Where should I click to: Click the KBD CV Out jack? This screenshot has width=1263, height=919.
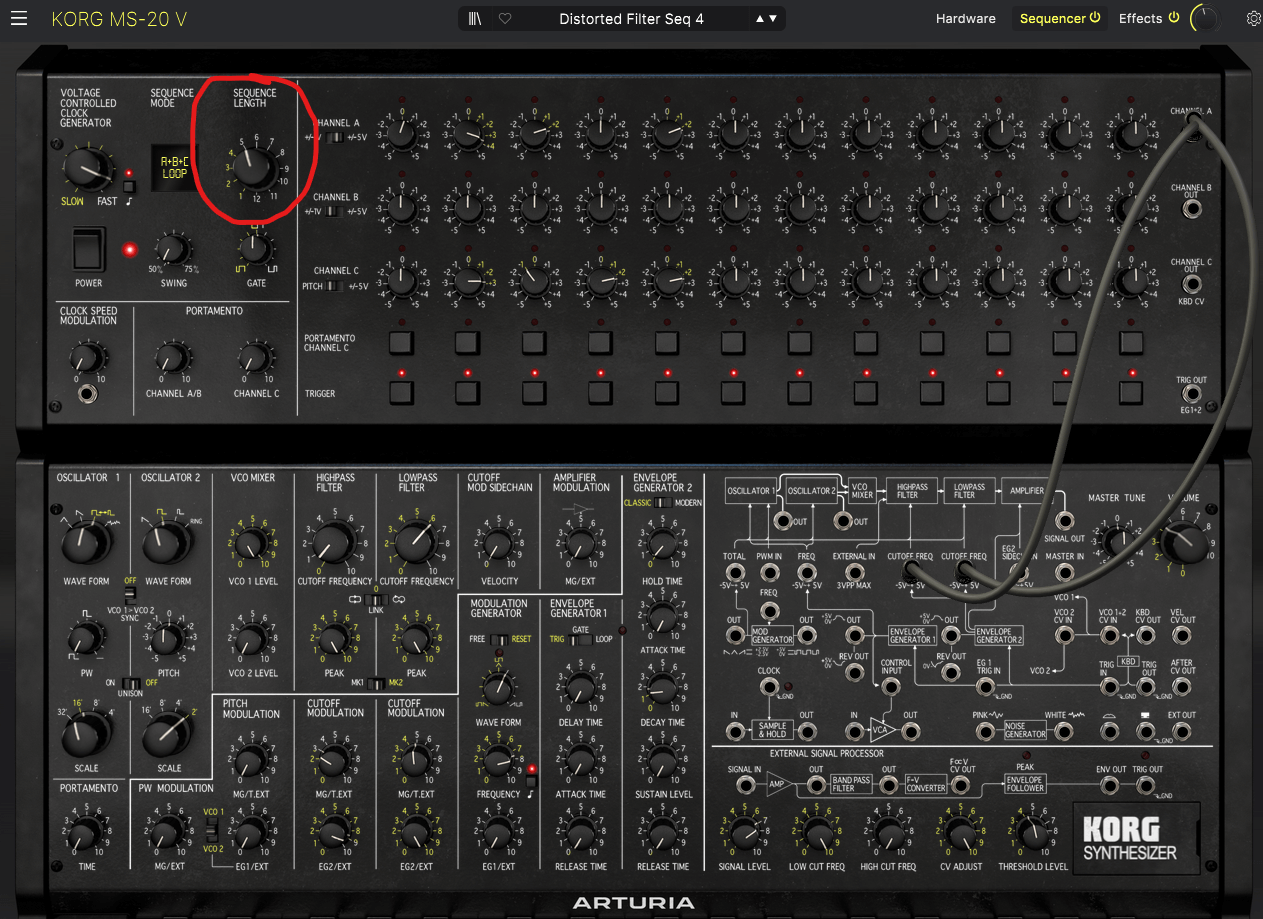(x=1147, y=637)
